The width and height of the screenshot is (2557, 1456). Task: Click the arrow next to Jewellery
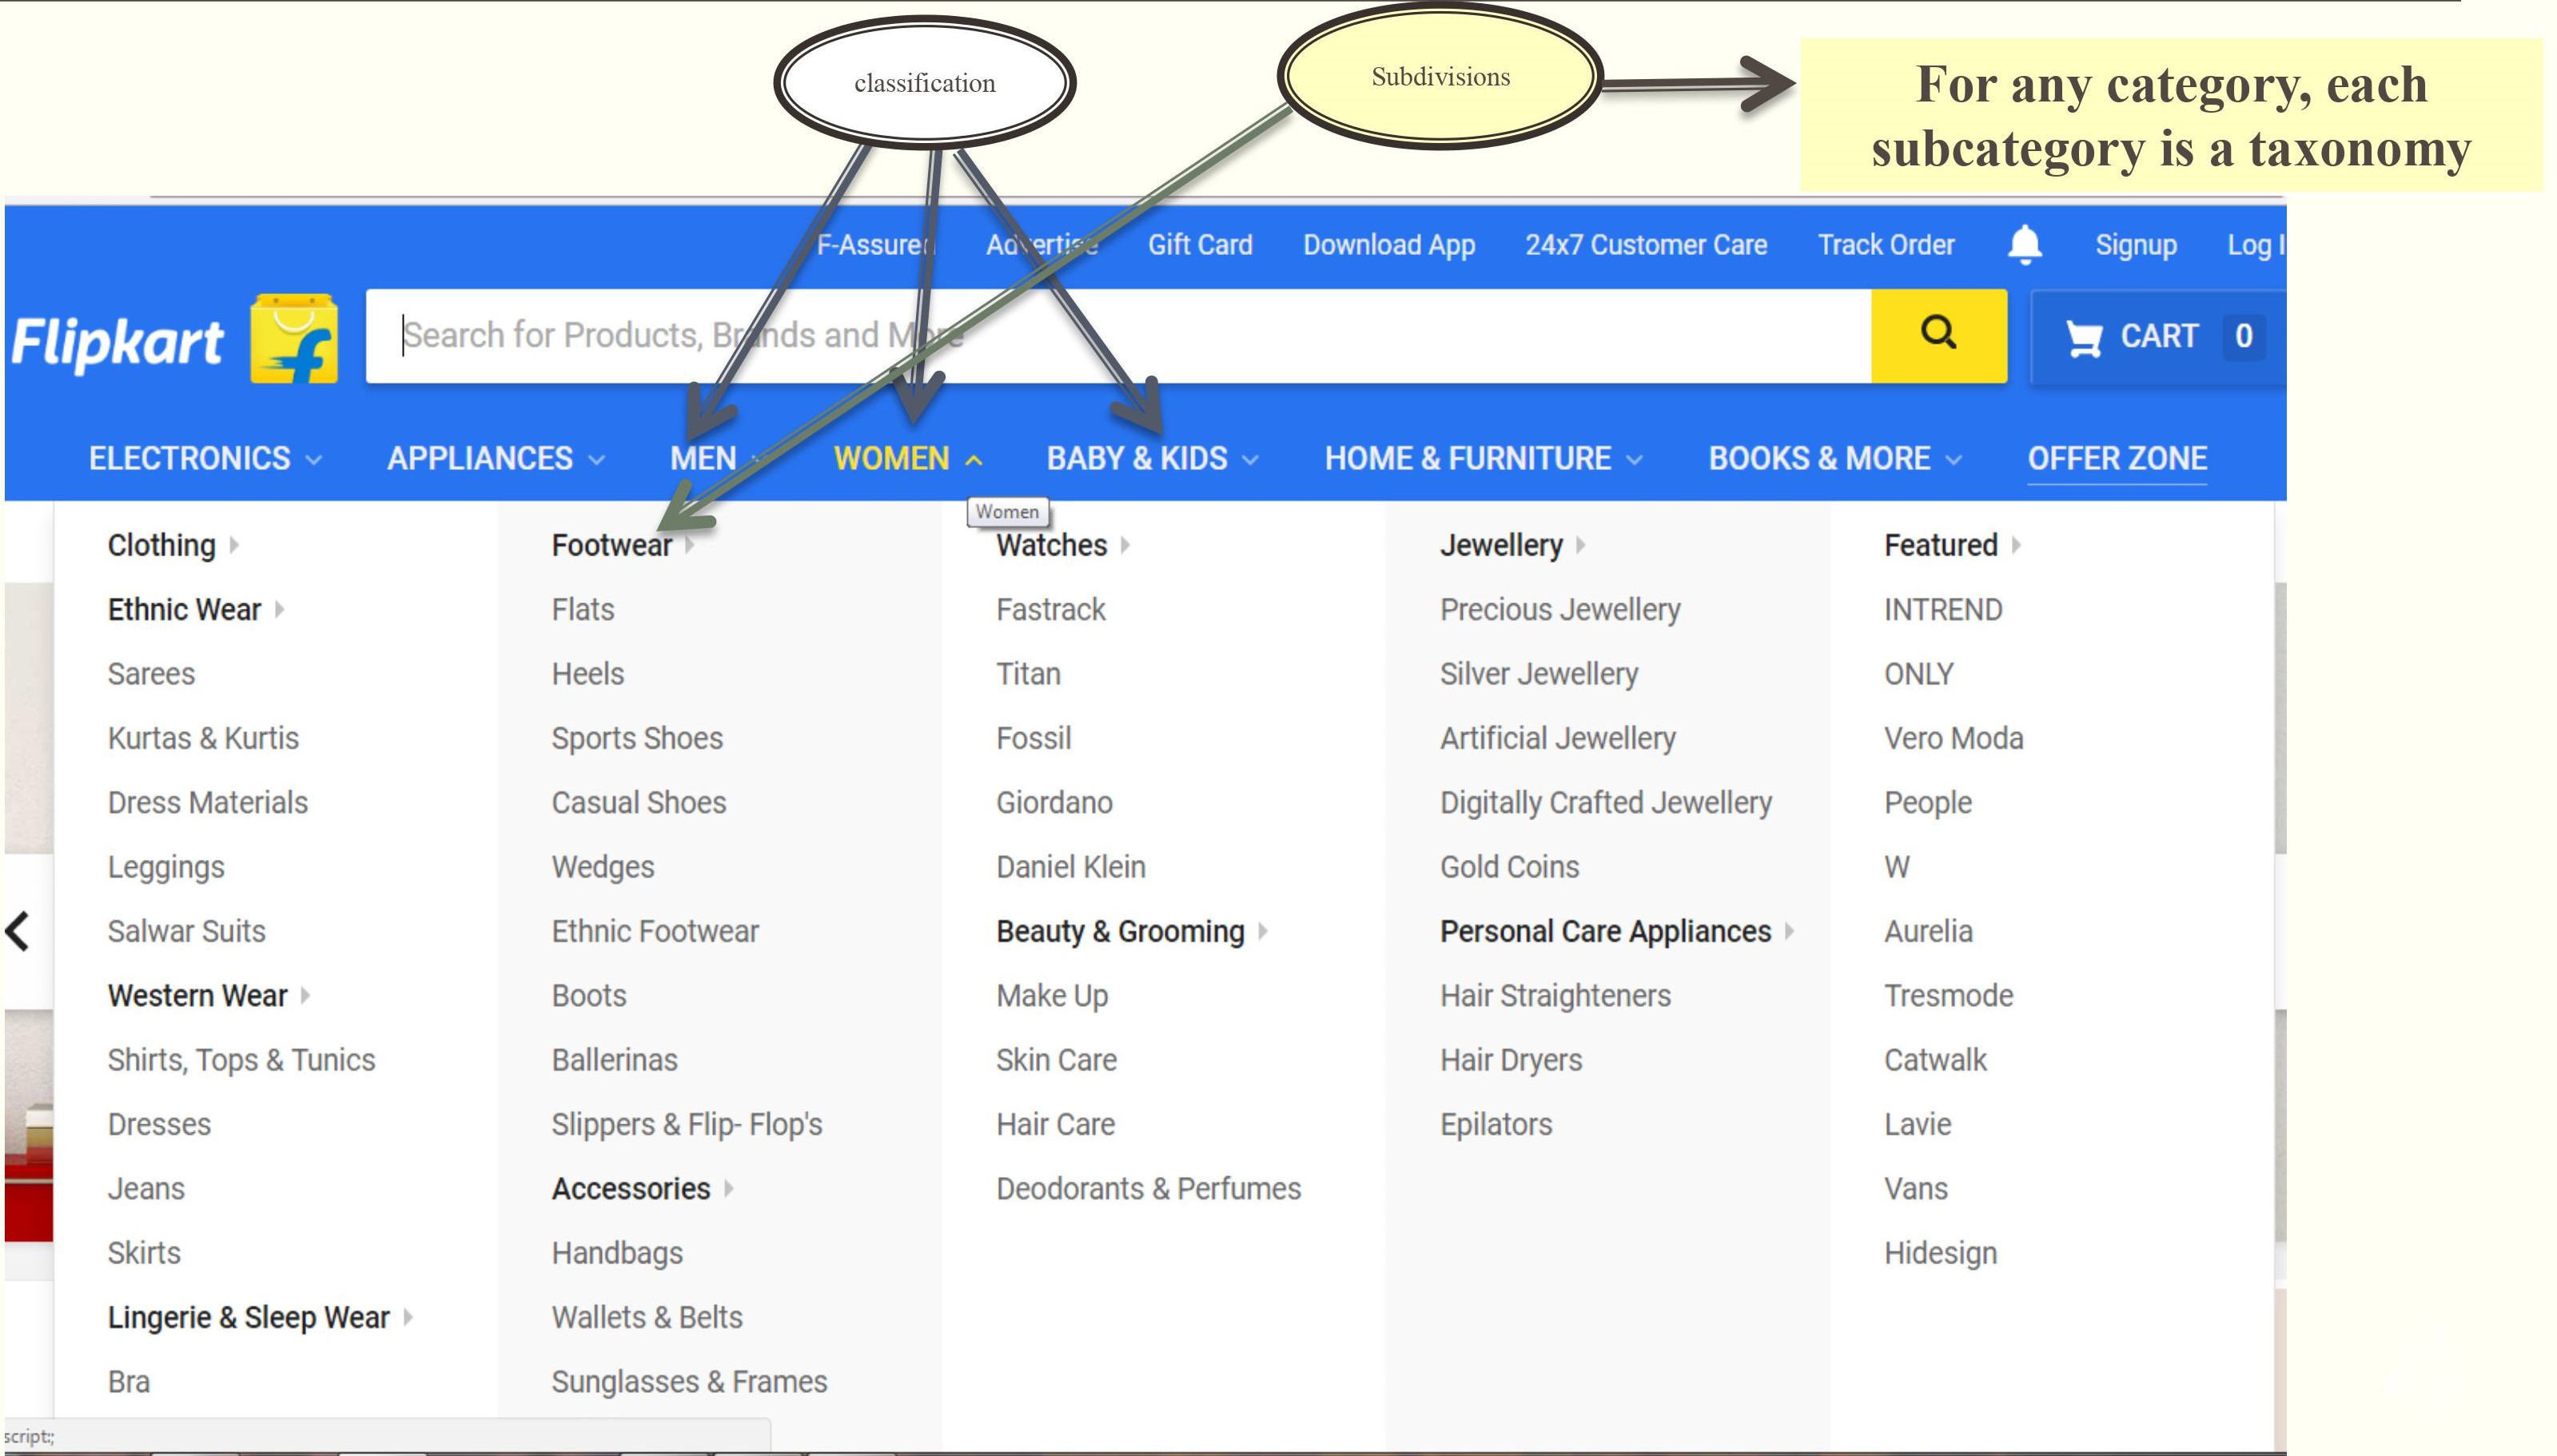(1581, 545)
